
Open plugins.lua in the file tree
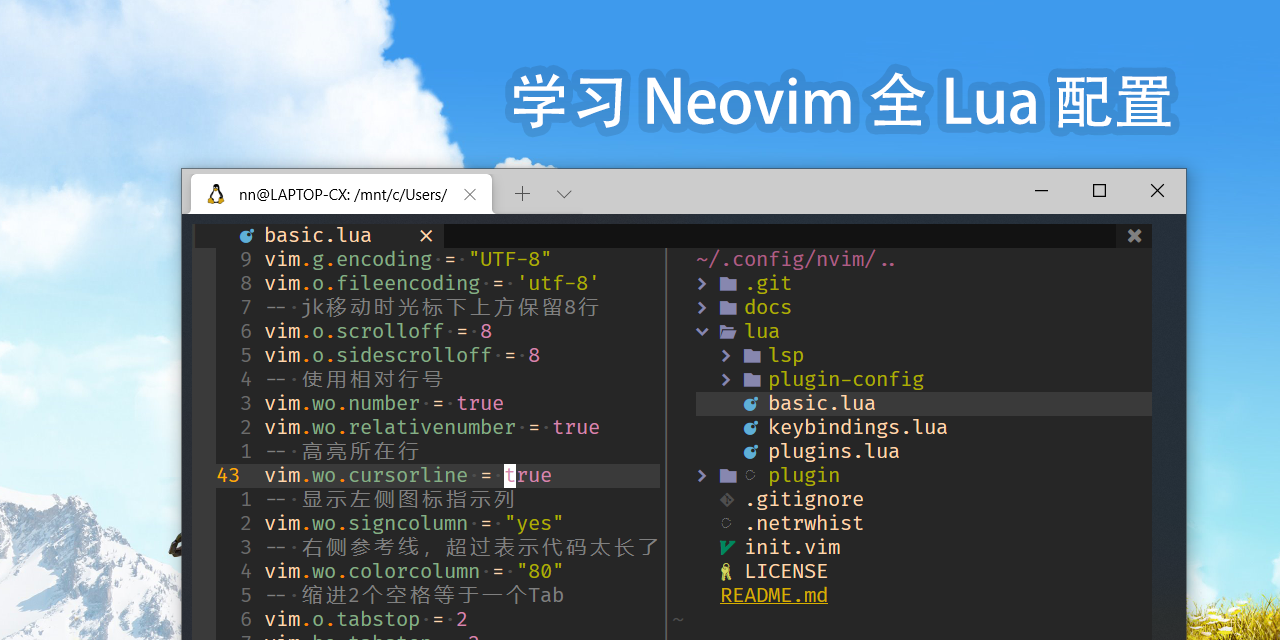pyautogui.click(x=834, y=452)
